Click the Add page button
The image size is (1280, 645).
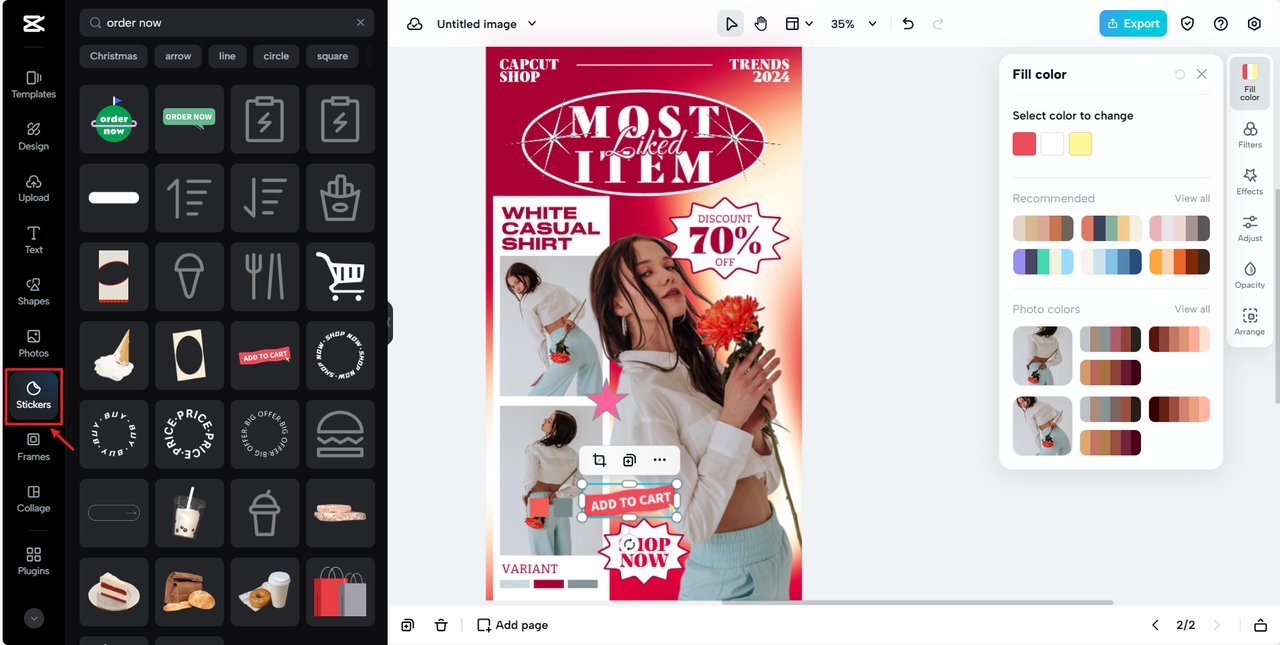click(x=512, y=625)
